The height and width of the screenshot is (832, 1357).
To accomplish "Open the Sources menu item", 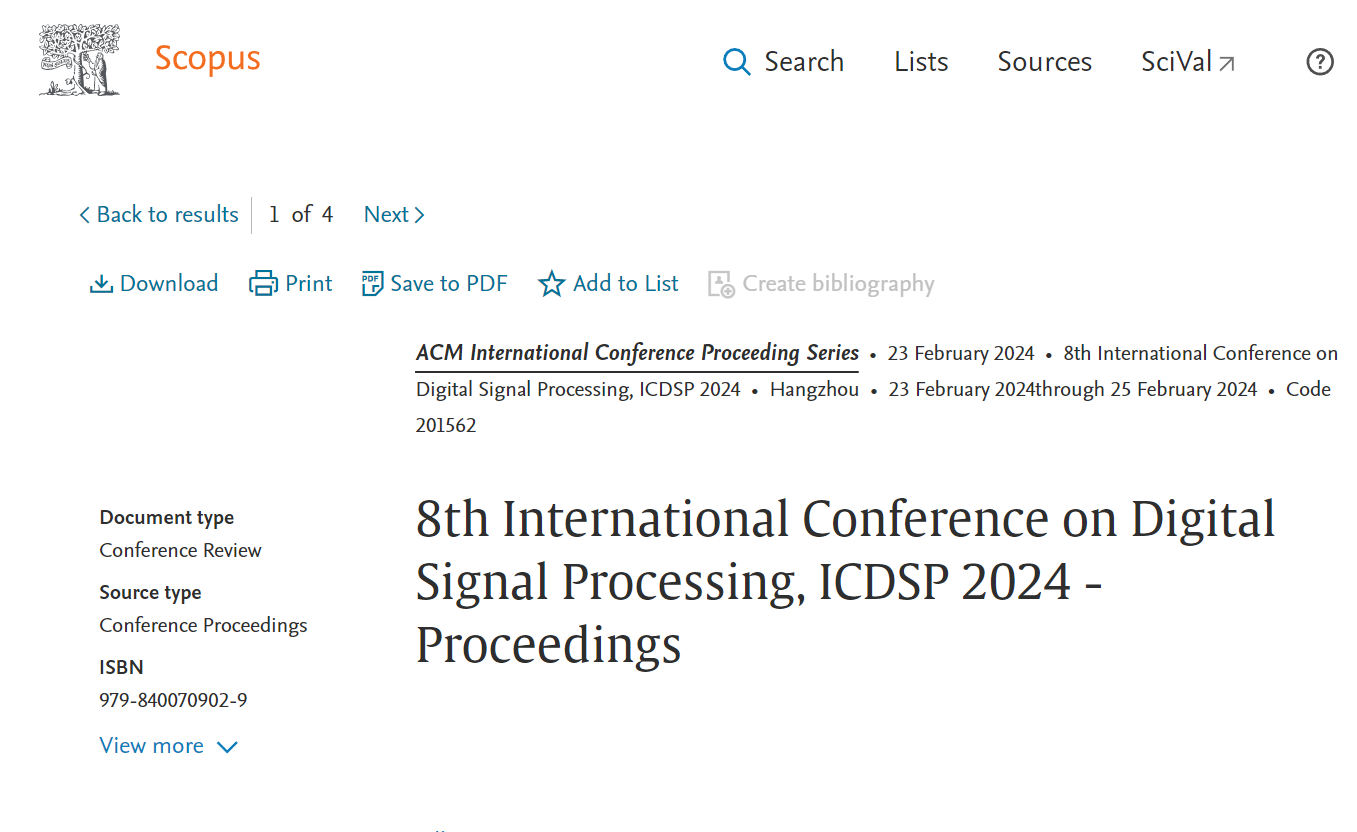I will 1044,62.
